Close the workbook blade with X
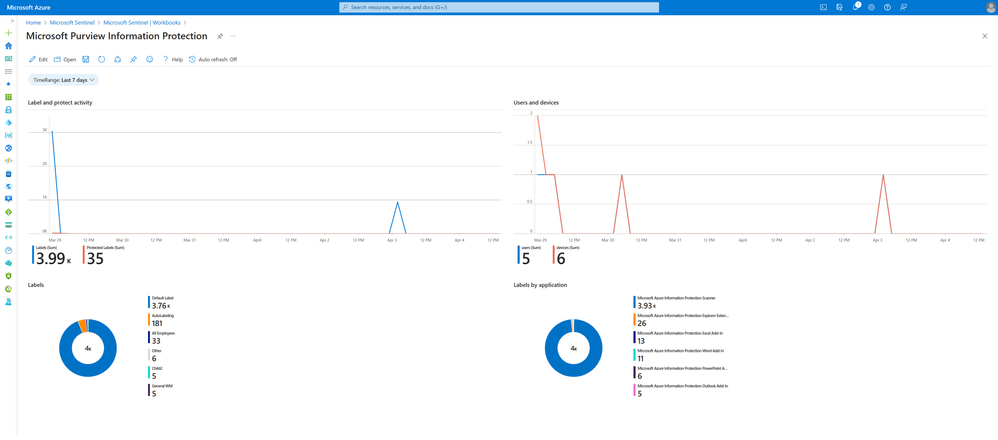998x440 pixels. [x=985, y=36]
